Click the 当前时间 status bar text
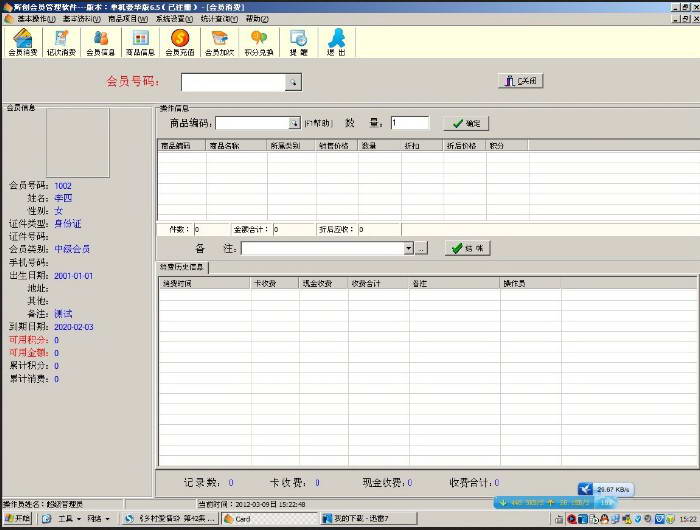The height and width of the screenshot is (530, 700). (x=252, y=504)
